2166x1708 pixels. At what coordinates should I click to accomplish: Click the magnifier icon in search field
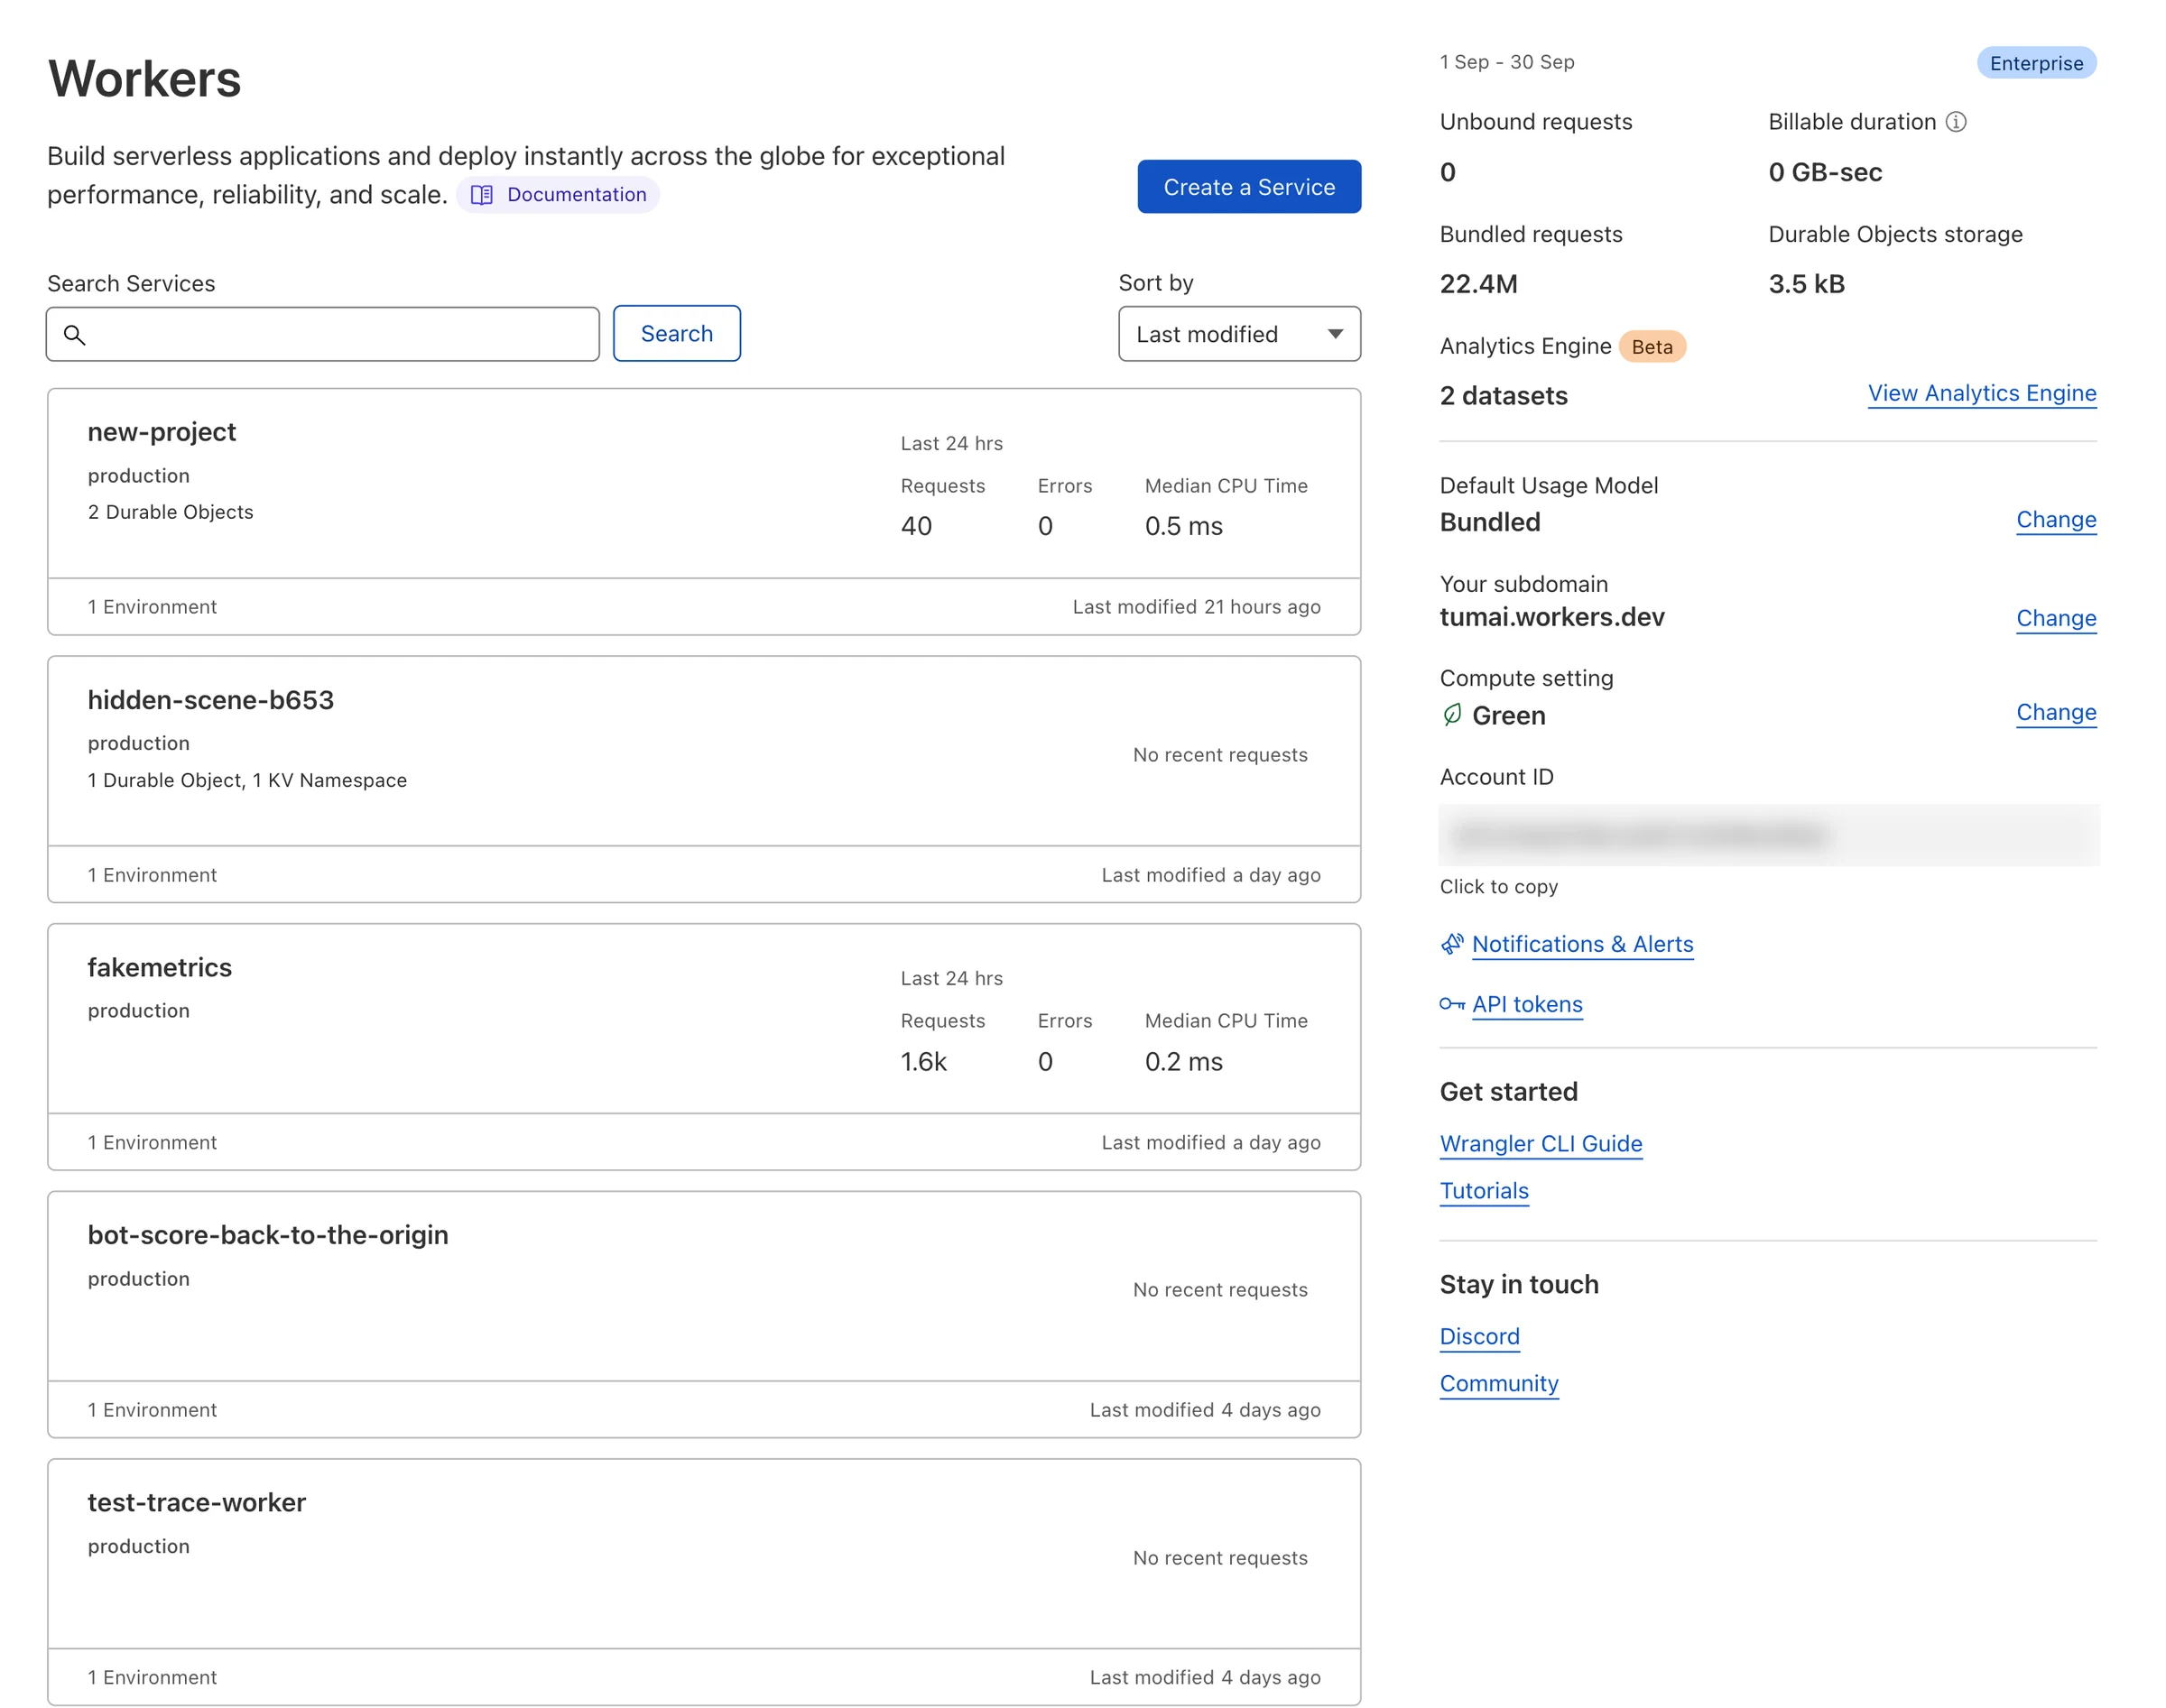(74, 334)
